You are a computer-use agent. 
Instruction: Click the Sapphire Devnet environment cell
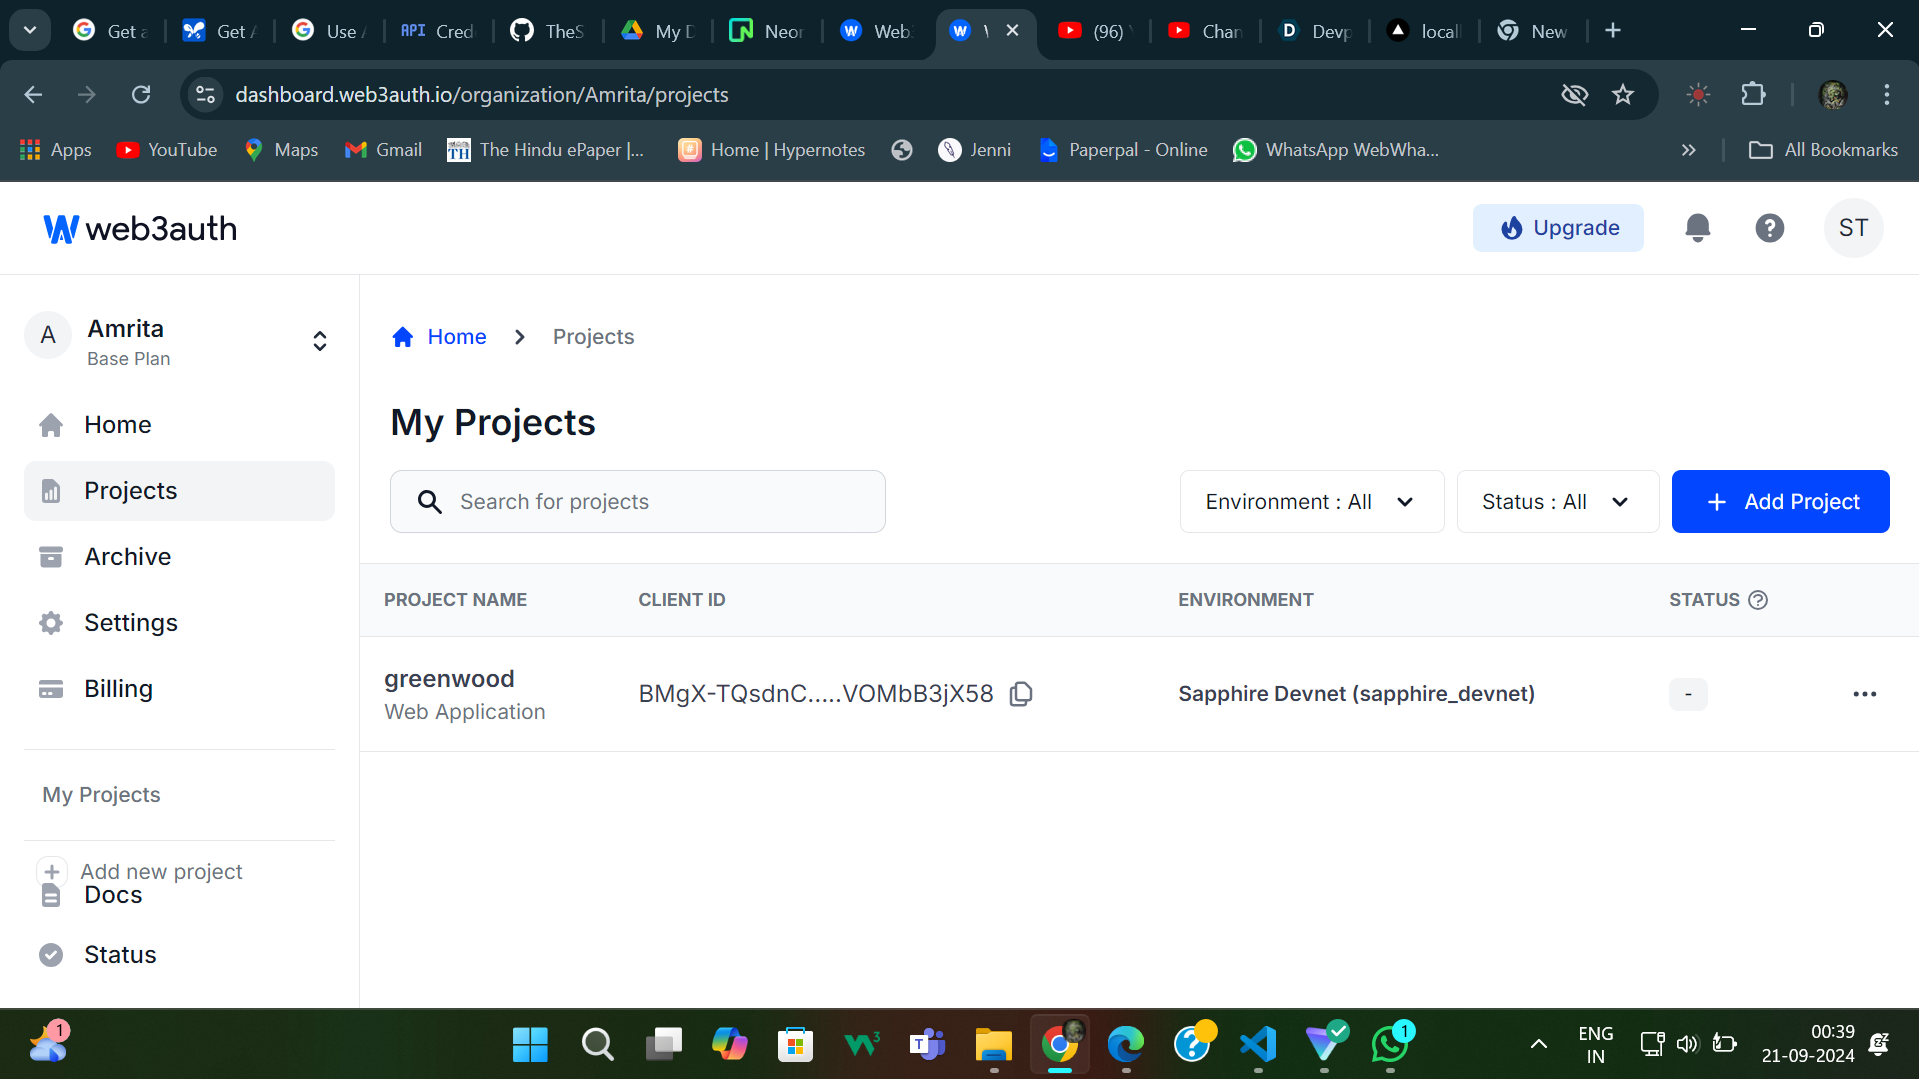[x=1356, y=694]
